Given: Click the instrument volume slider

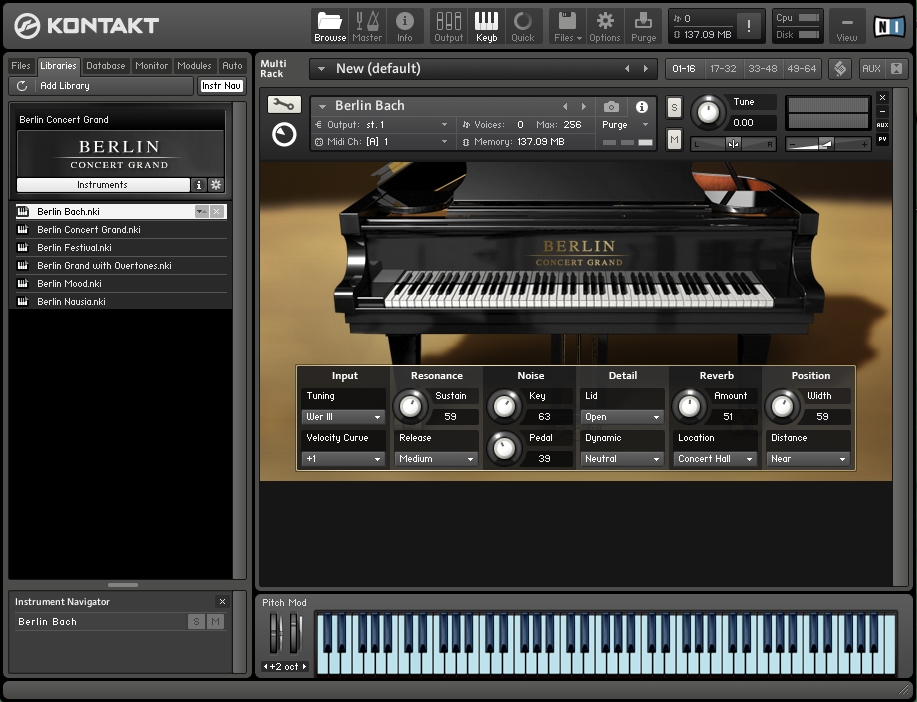Looking at the screenshot, I should (828, 144).
